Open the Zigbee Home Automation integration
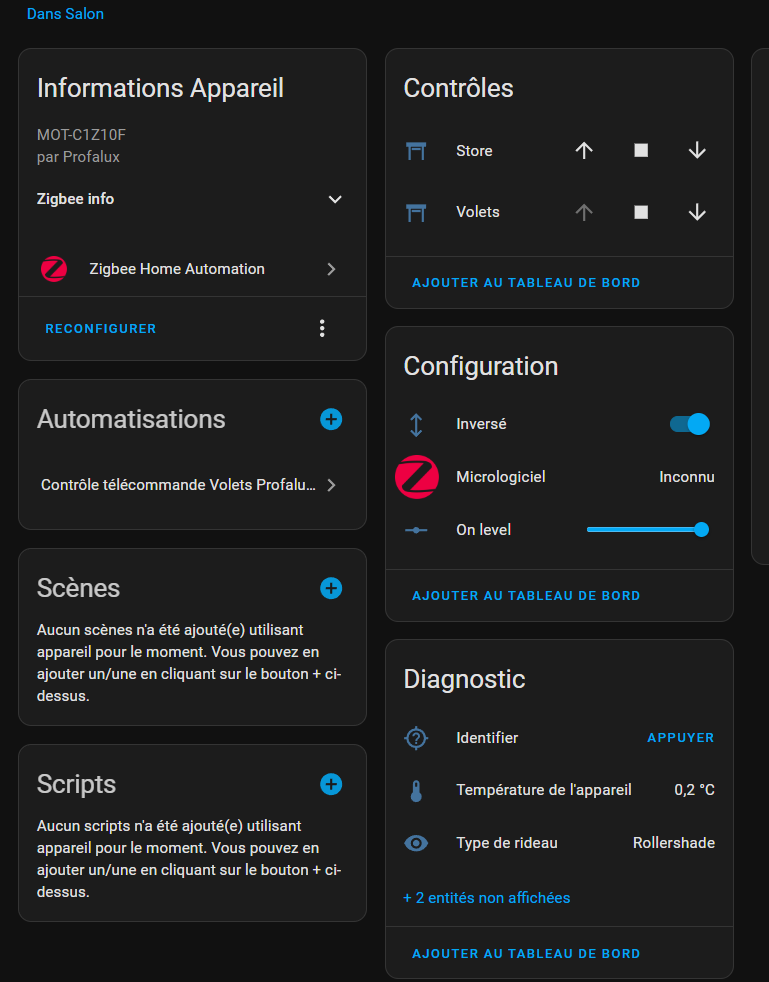This screenshot has height=982, width=769. tap(190, 269)
